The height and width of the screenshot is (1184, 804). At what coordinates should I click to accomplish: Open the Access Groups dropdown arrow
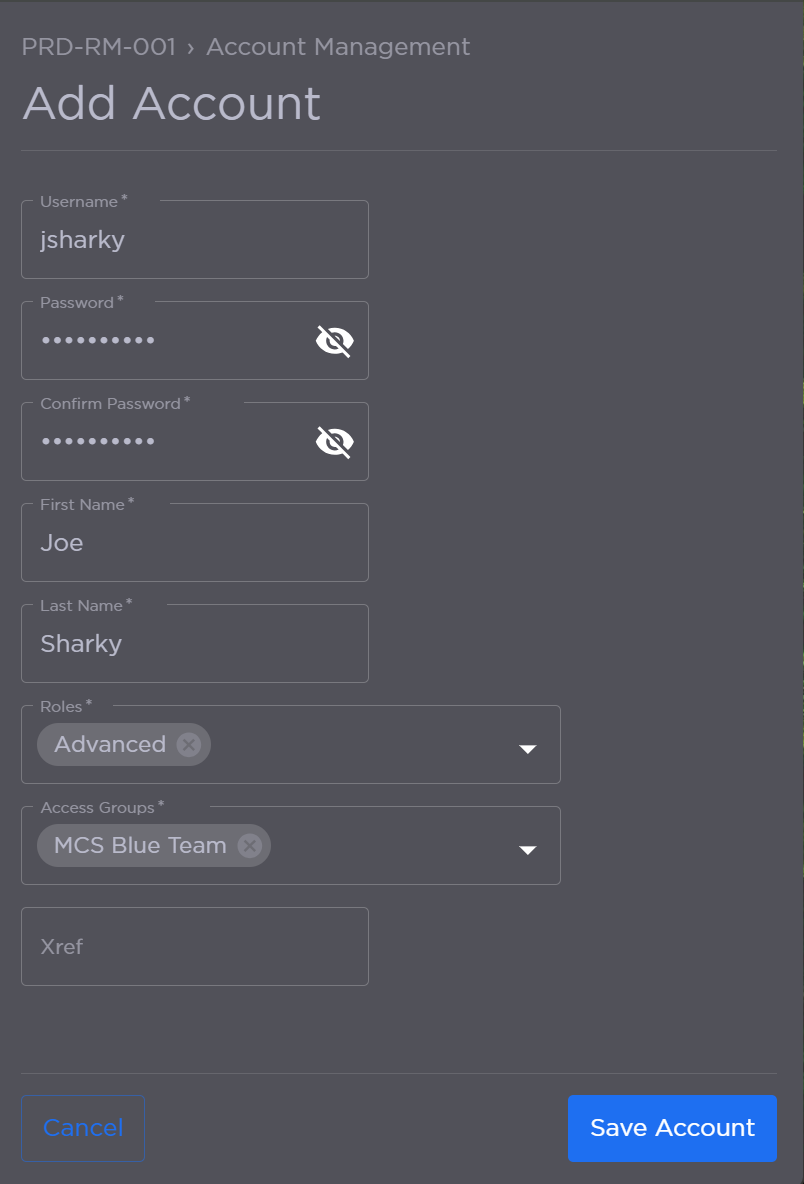(527, 850)
